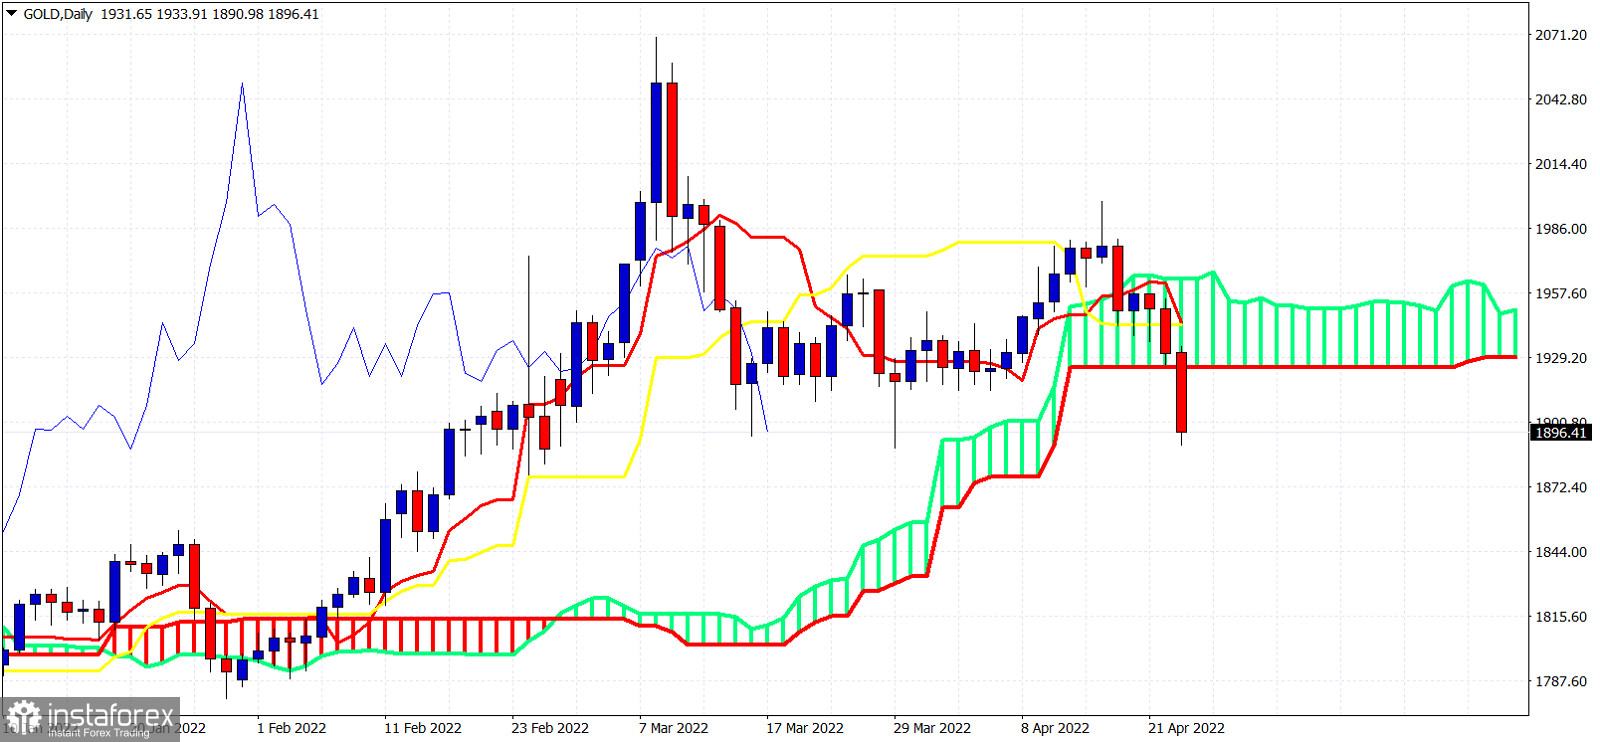Click the 11 Feb 2022 date label
1600x742 pixels.
click(423, 728)
